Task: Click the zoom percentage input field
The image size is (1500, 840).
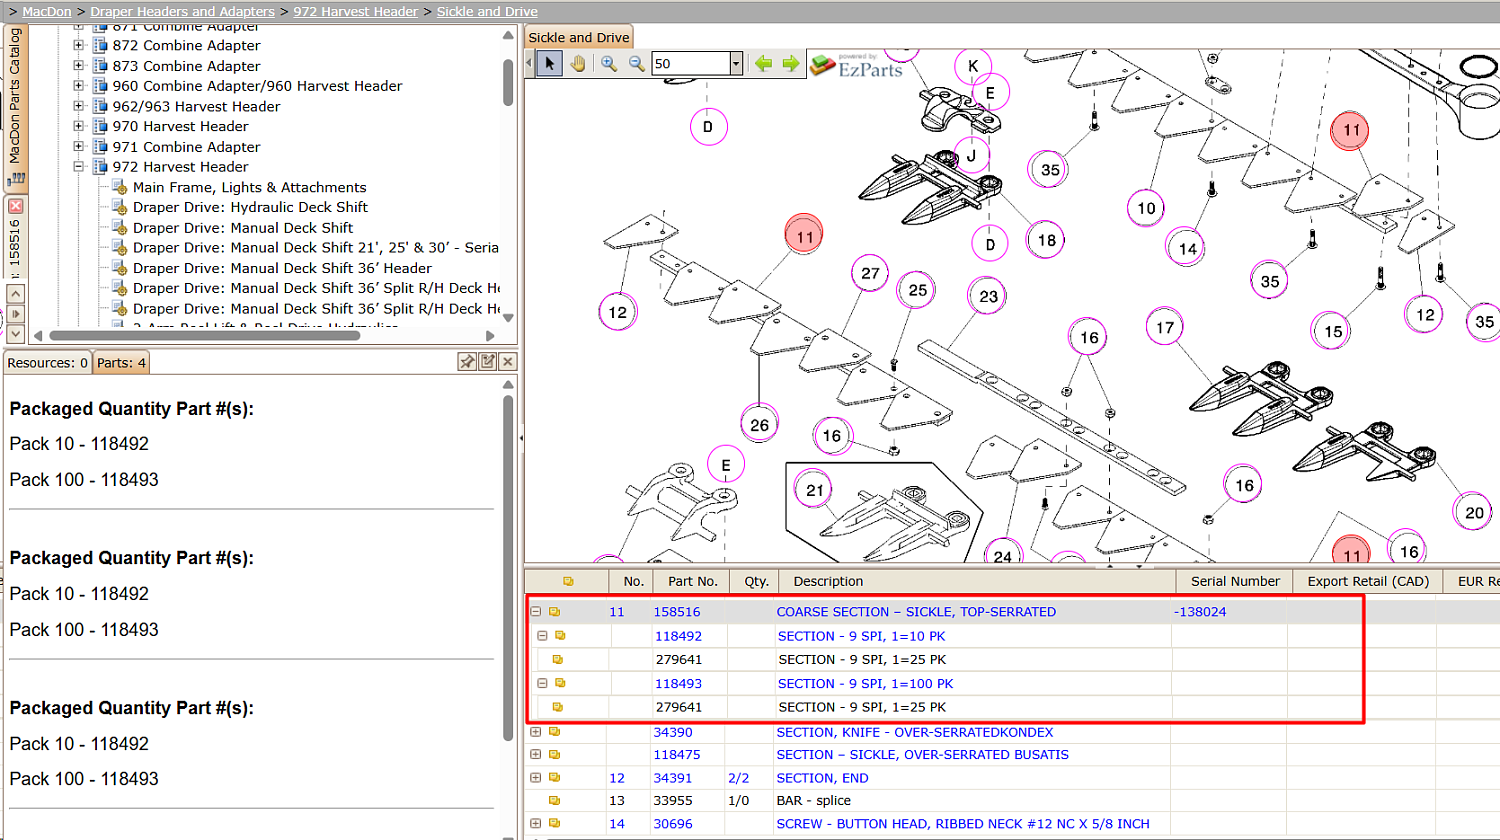Action: pos(691,63)
